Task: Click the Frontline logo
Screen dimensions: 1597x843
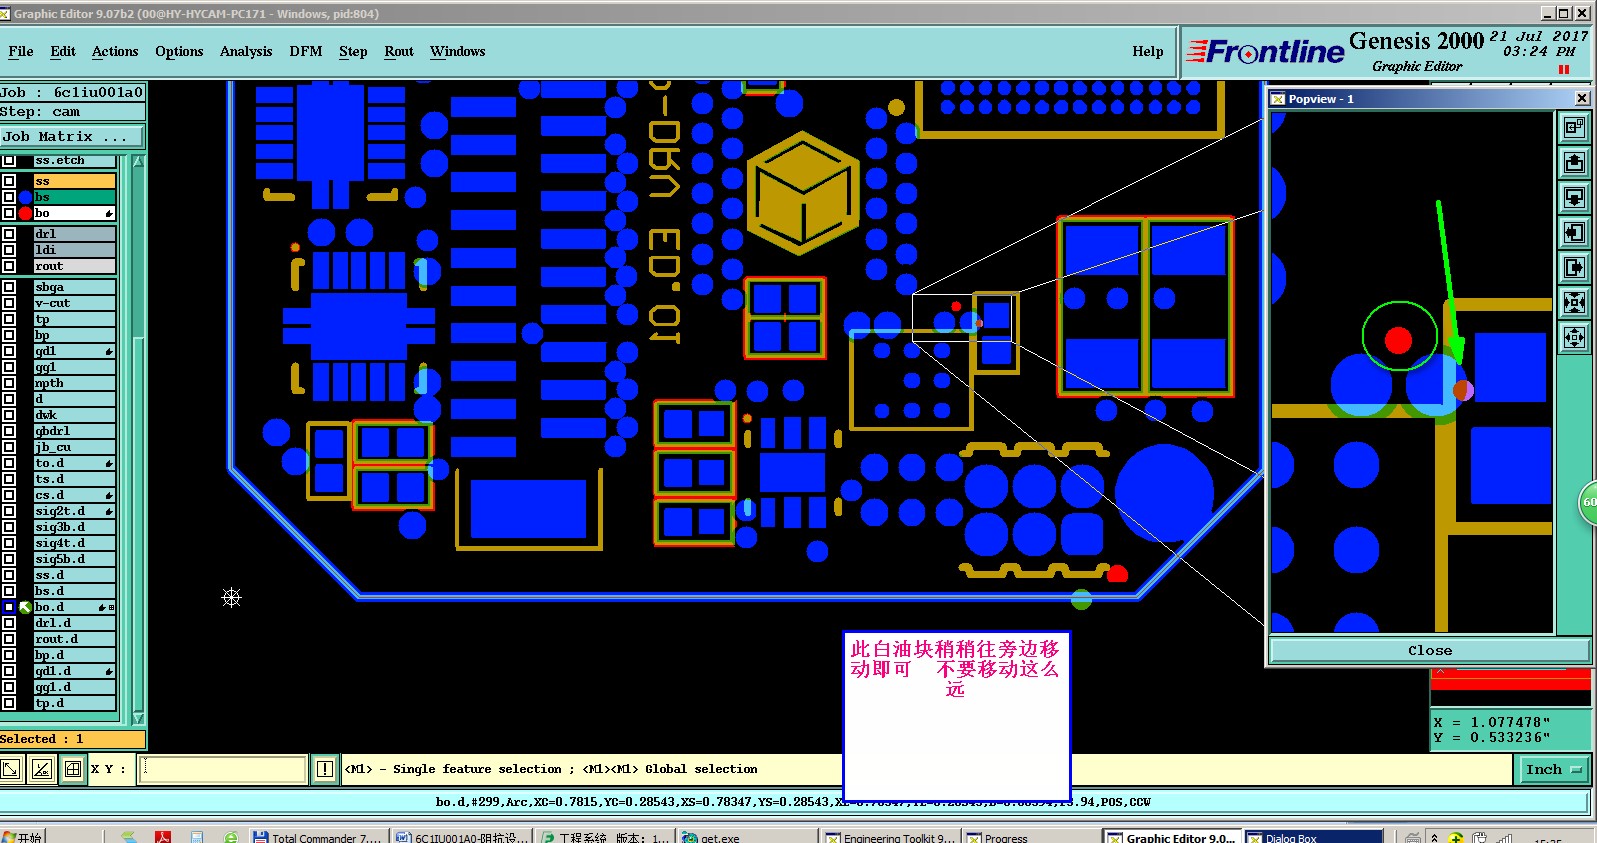Action: point(1265,52)
